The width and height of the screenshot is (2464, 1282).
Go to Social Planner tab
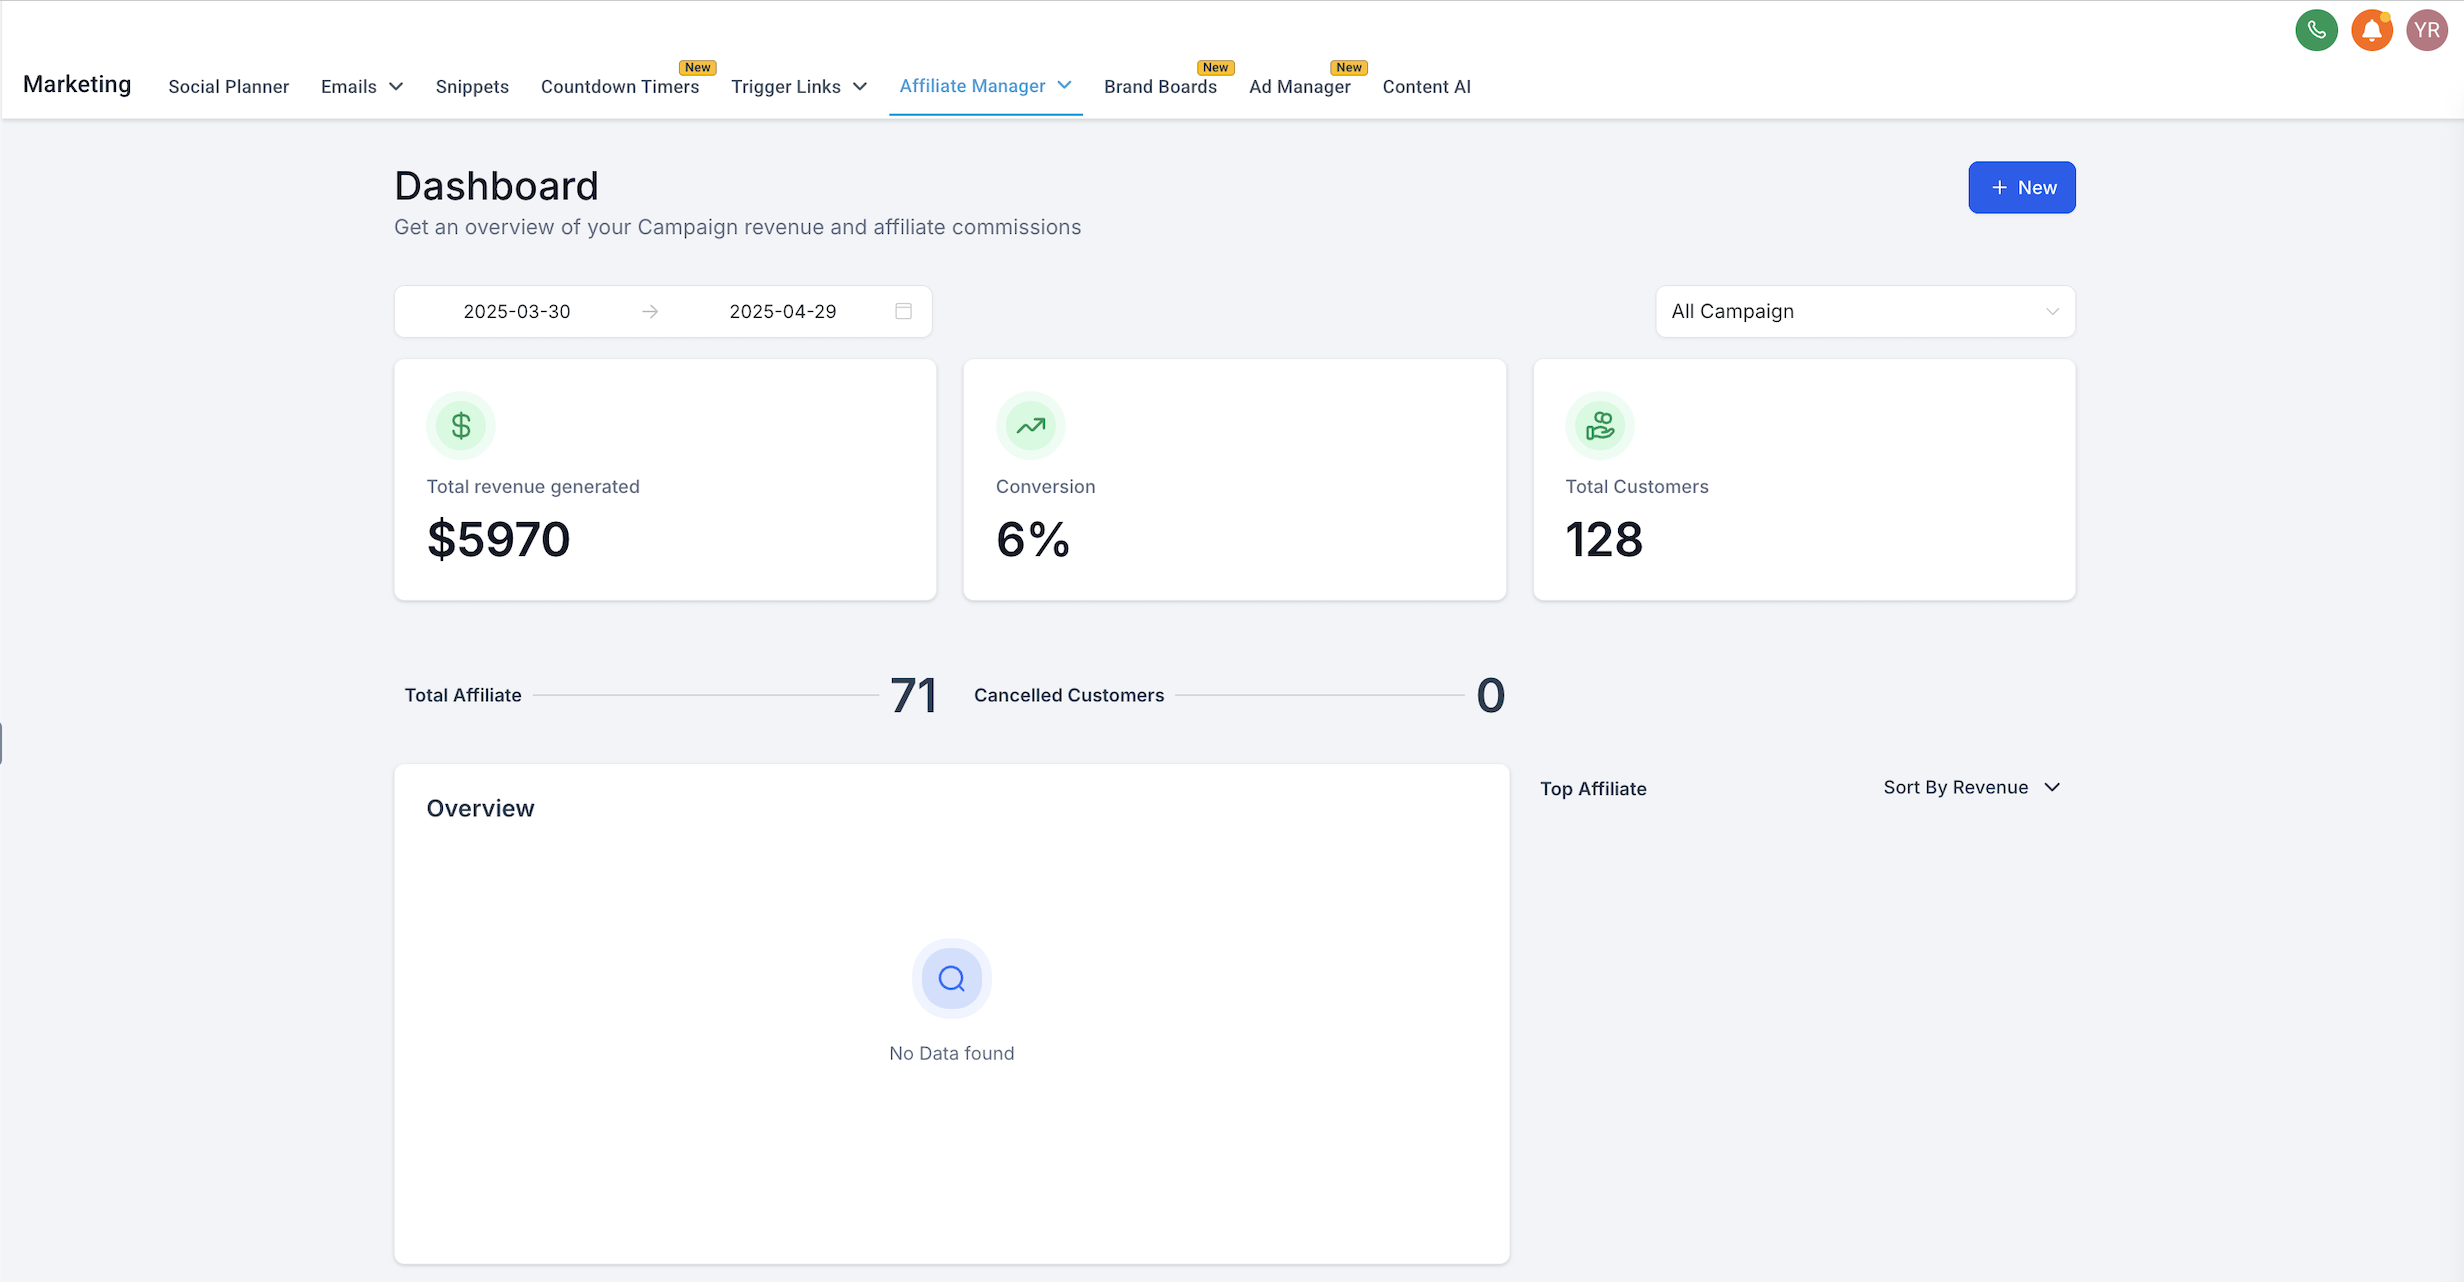[x=228, y=87]
